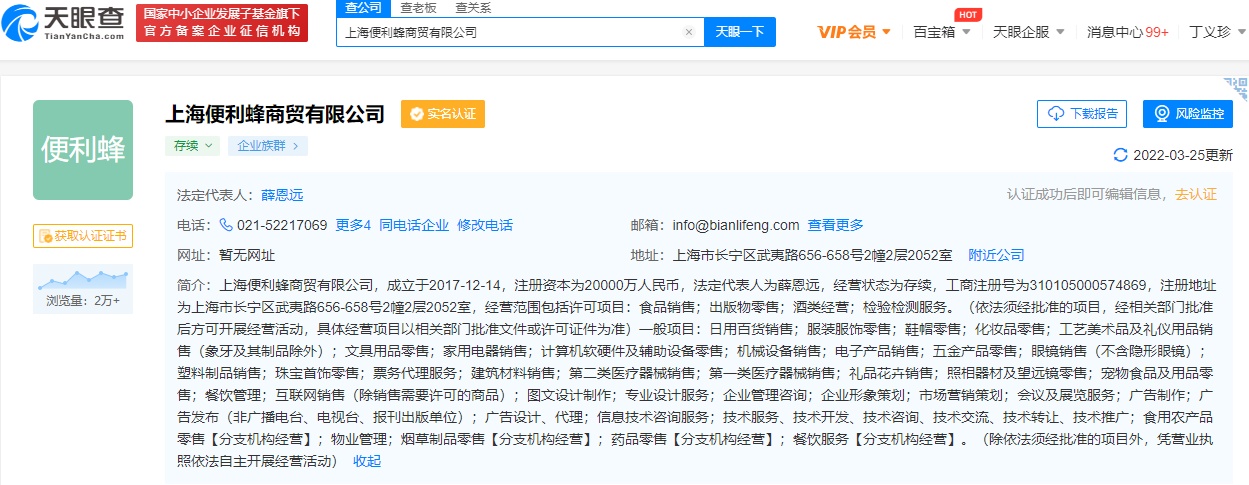Open the 丁义珍 user account menu

1215,32
